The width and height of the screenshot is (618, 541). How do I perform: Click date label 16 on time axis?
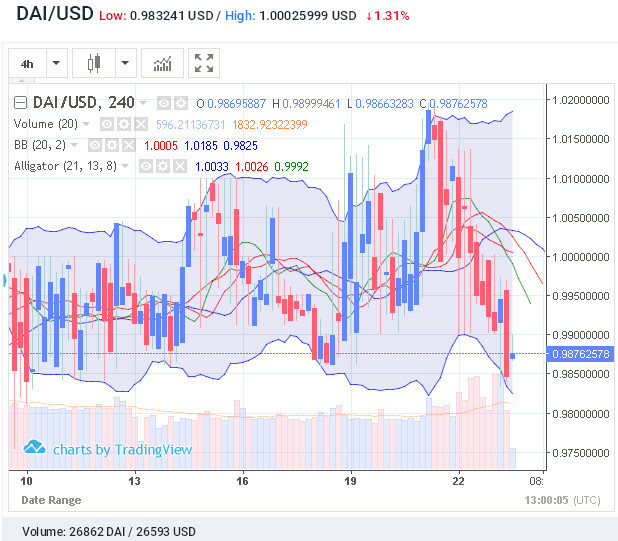click(x=242, y=481)
